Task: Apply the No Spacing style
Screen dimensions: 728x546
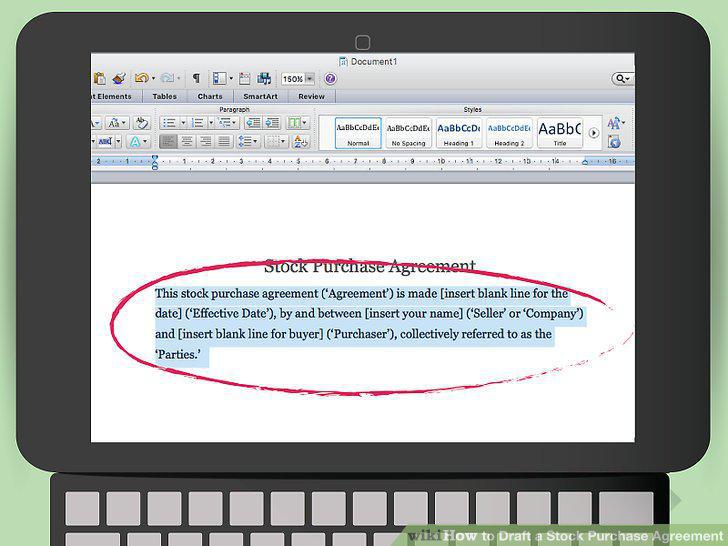Action: pos(409,133)
